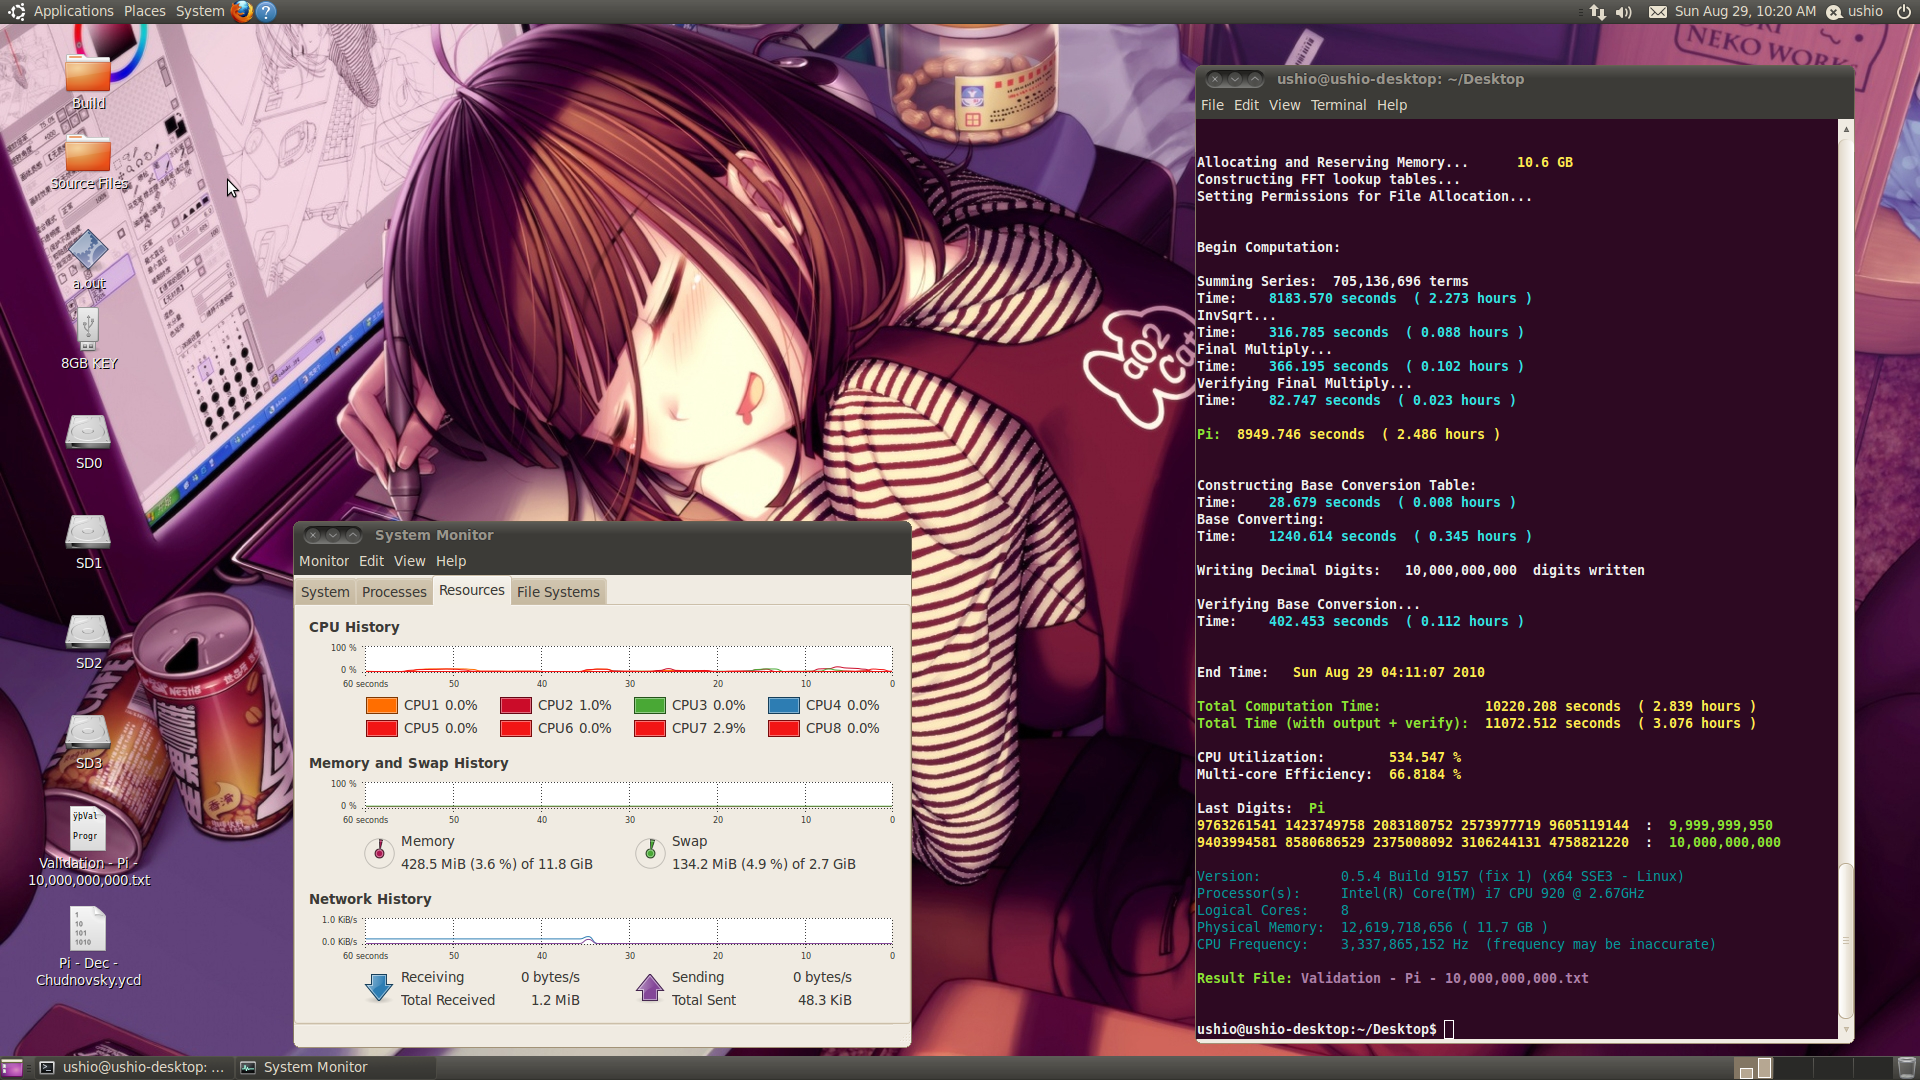The width and height of the screenshot is (1920, 1080).
Task: Select Pi Dec Chudnovsky.ycd file icon
Action: (x=88, y=929)
